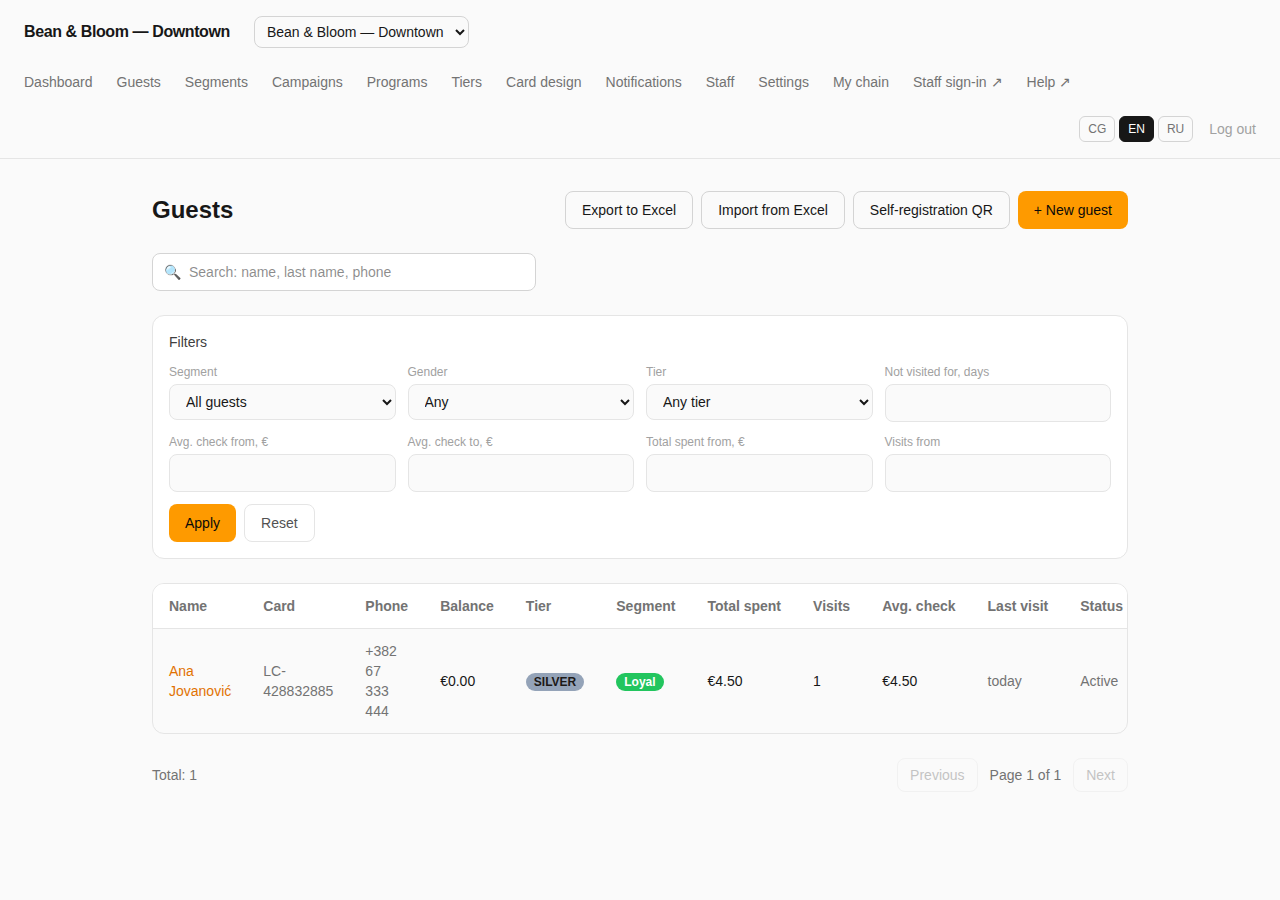Open the Gender filter dropdown
Viewport: 1280px width, 900px height.
[521, 402]
